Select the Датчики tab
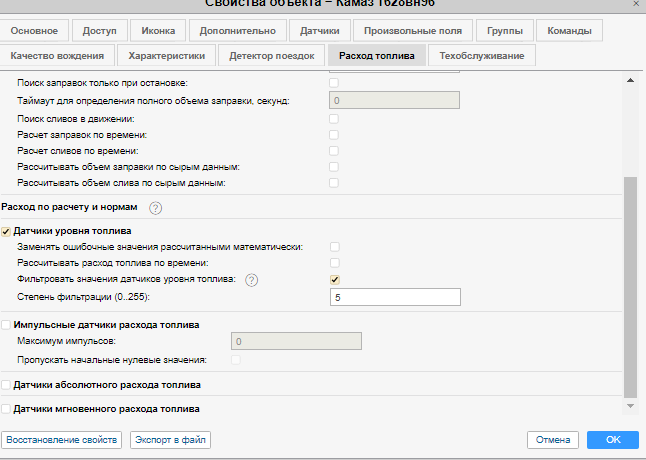646x460 pixels. tap(318, 30)
